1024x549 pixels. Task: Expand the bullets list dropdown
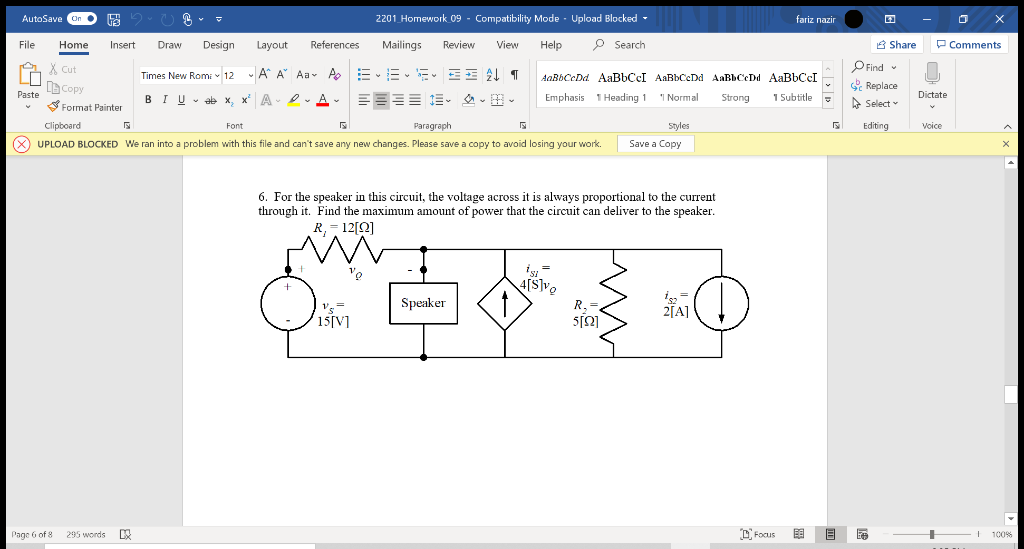[378, 76]
